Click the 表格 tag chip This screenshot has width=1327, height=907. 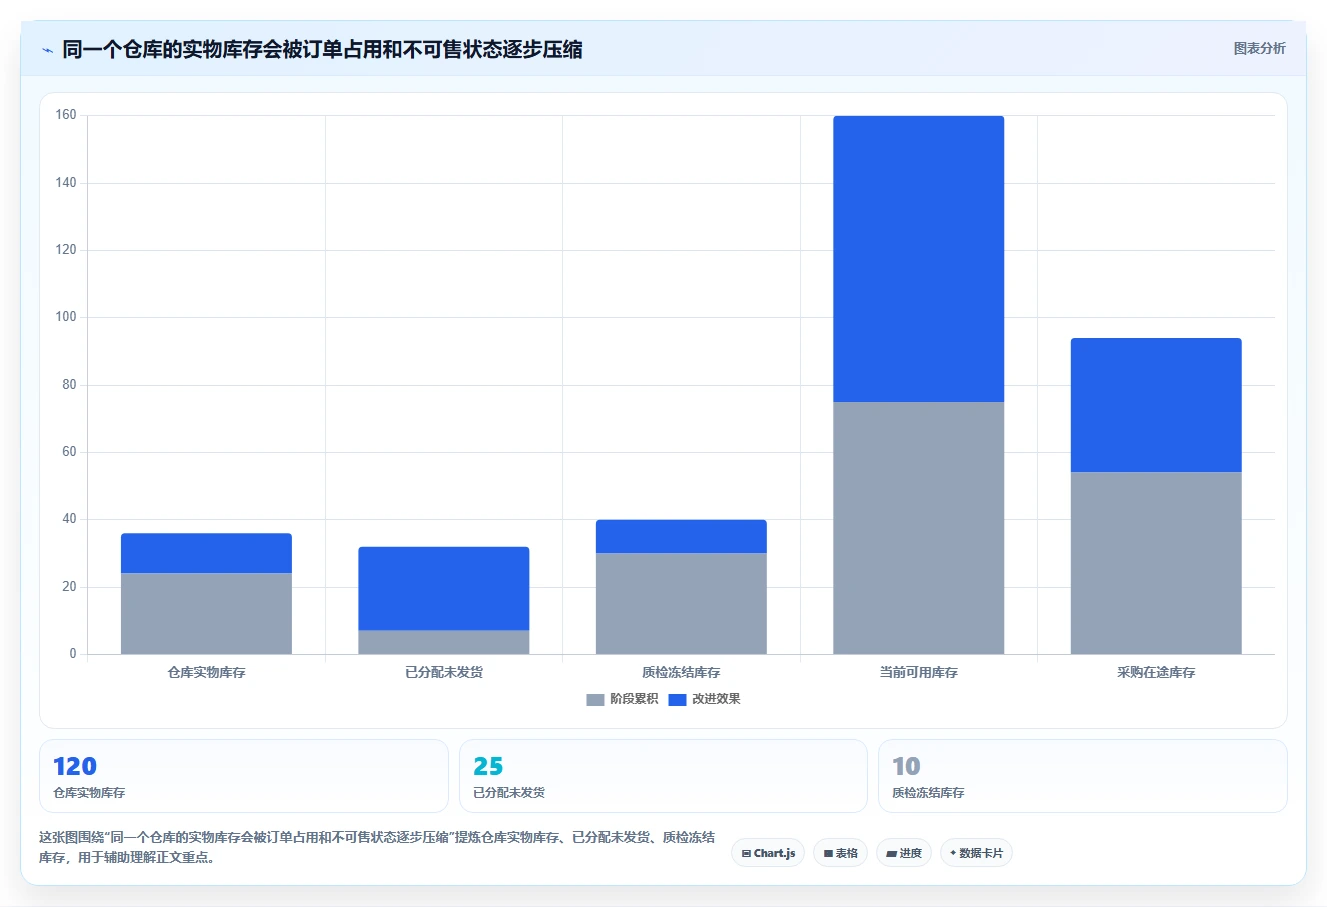[x=841, y=853]
